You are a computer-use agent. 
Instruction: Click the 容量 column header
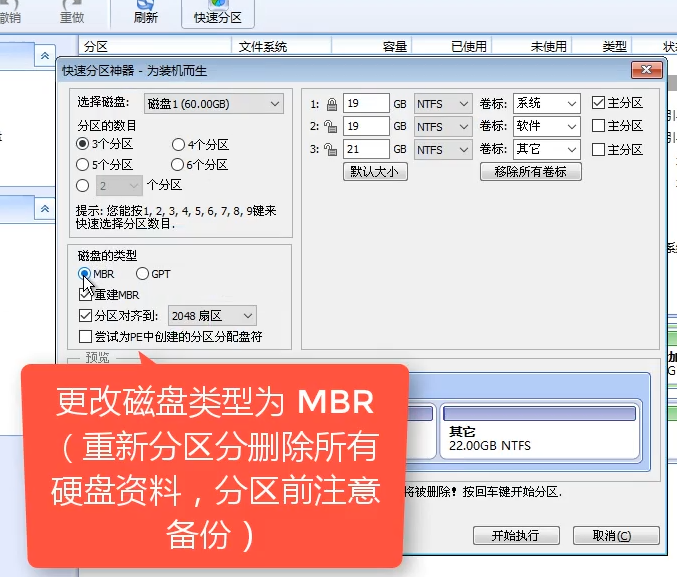(372, 46)
